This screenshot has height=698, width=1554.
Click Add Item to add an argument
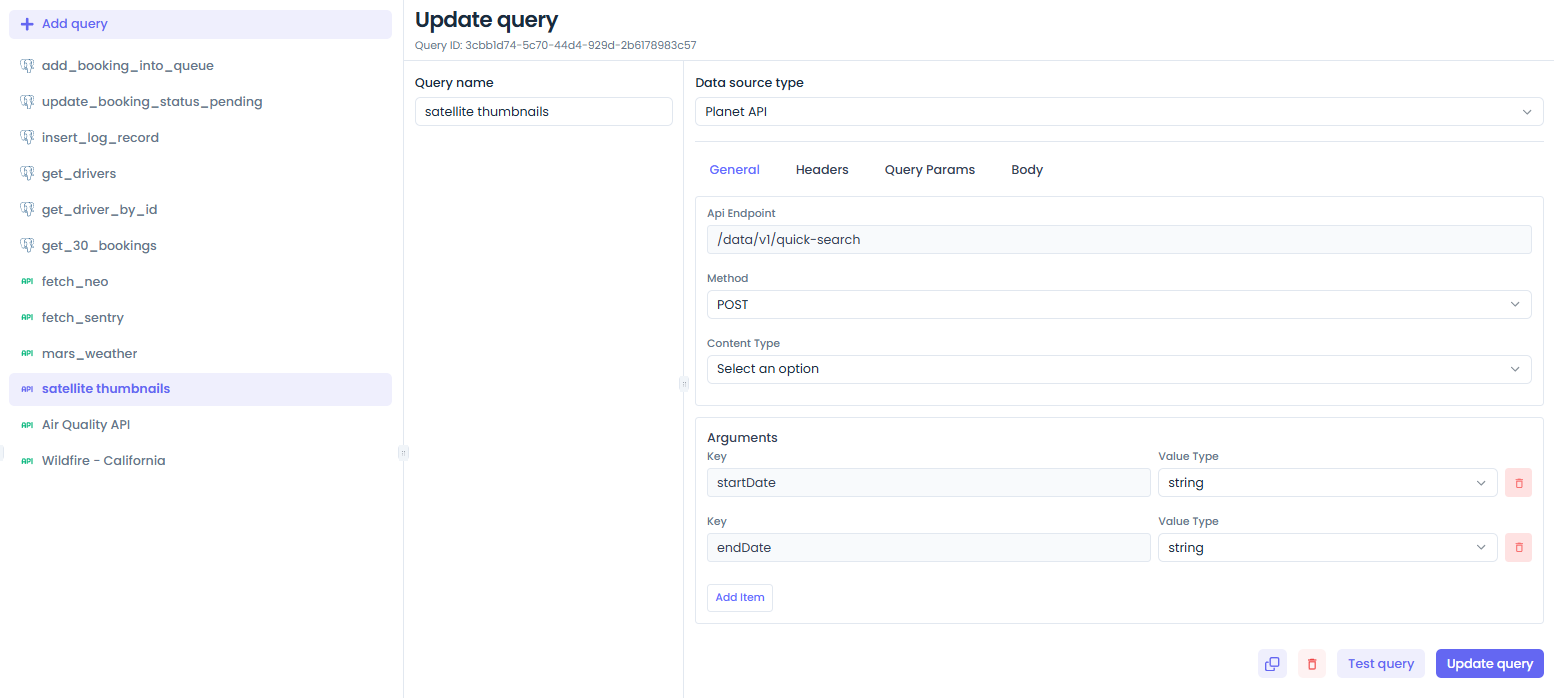(x=739, y=597)
